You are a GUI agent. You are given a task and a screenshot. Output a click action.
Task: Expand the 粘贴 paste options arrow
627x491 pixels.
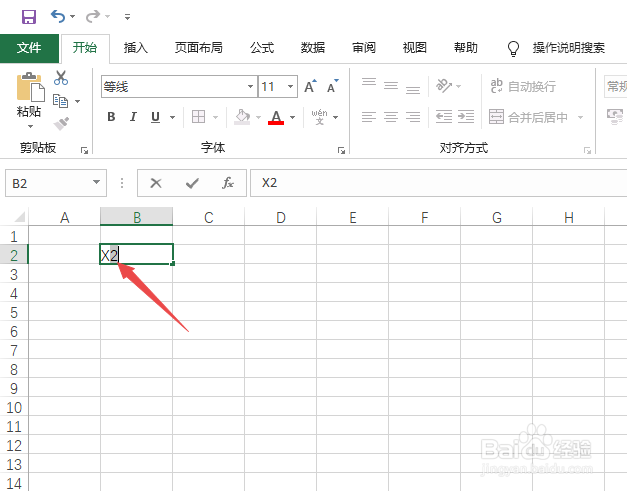tap(30, 126)
